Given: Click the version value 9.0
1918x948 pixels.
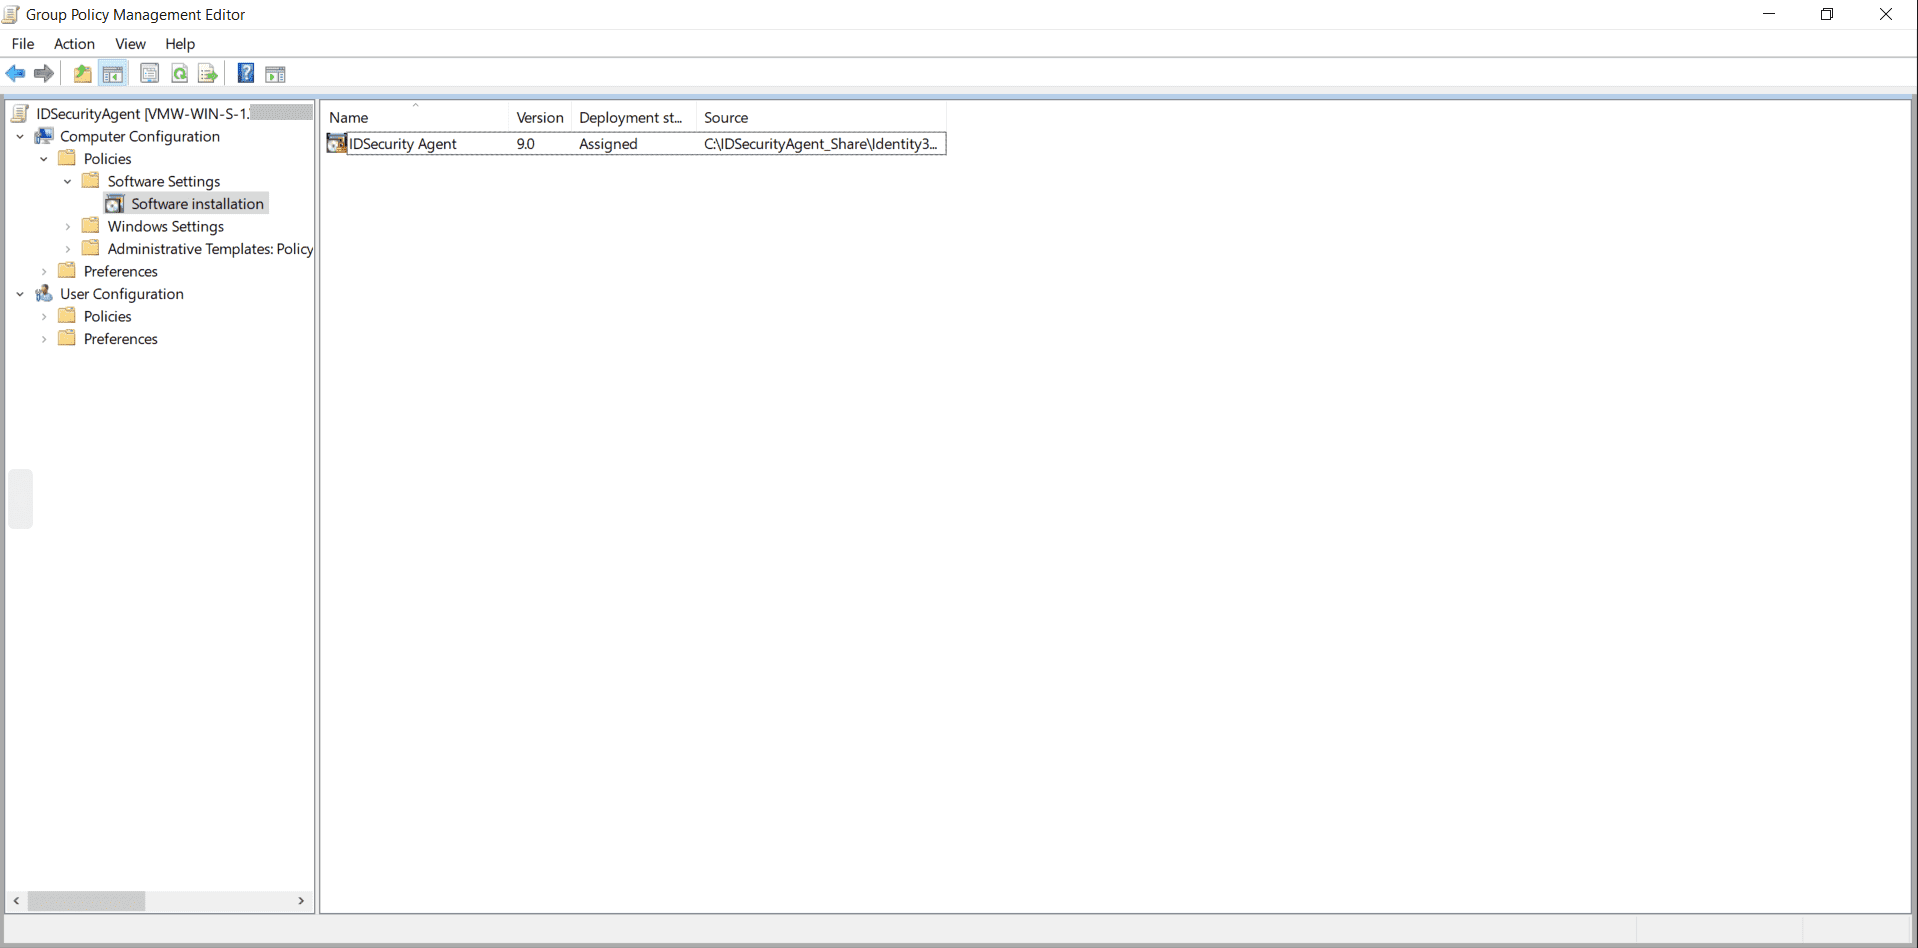Looking at the screenshot, I should (526, 144).
